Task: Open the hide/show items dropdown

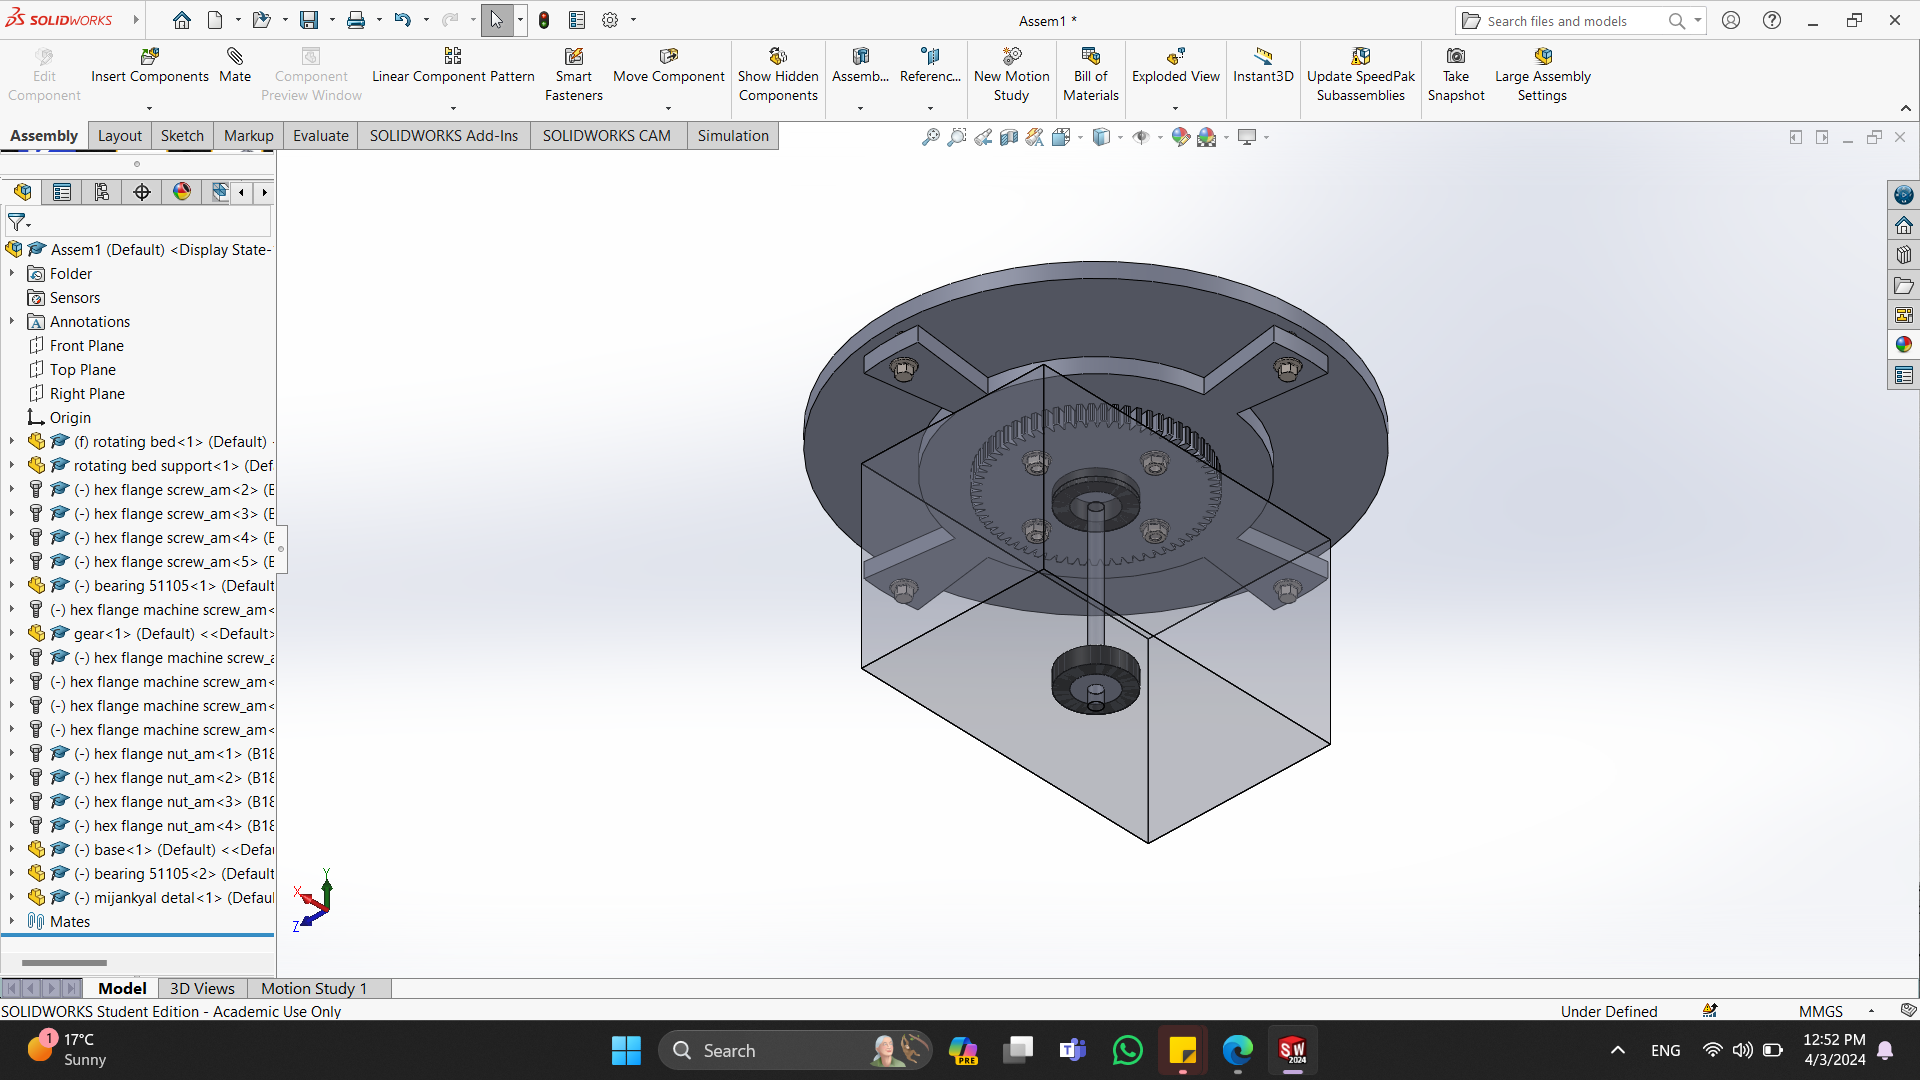Action: click(1160, 137)
